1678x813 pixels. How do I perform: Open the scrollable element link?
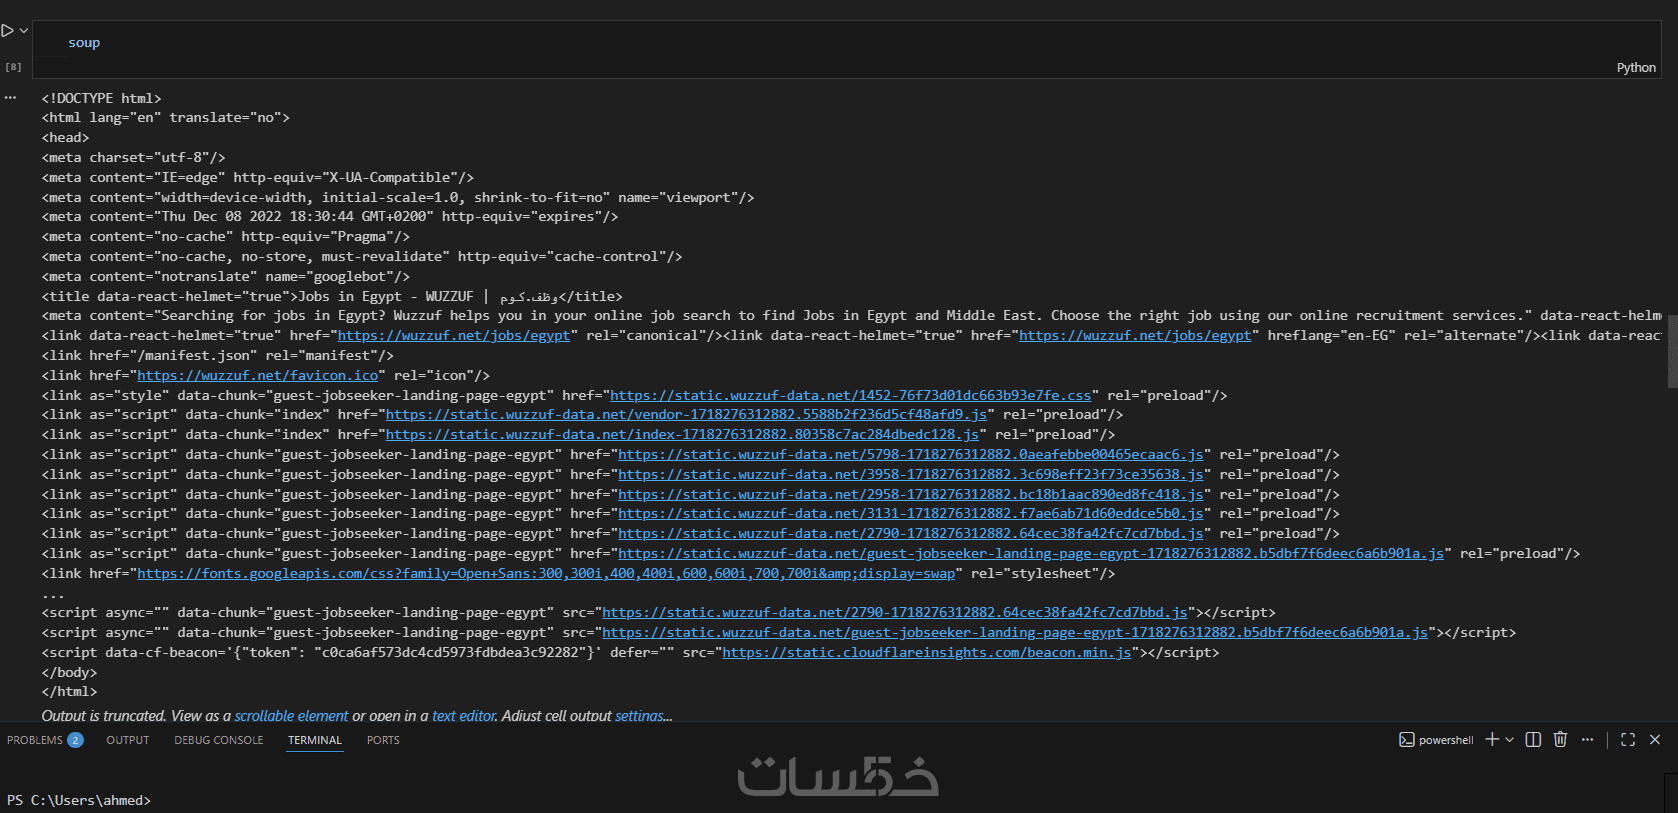291,716
